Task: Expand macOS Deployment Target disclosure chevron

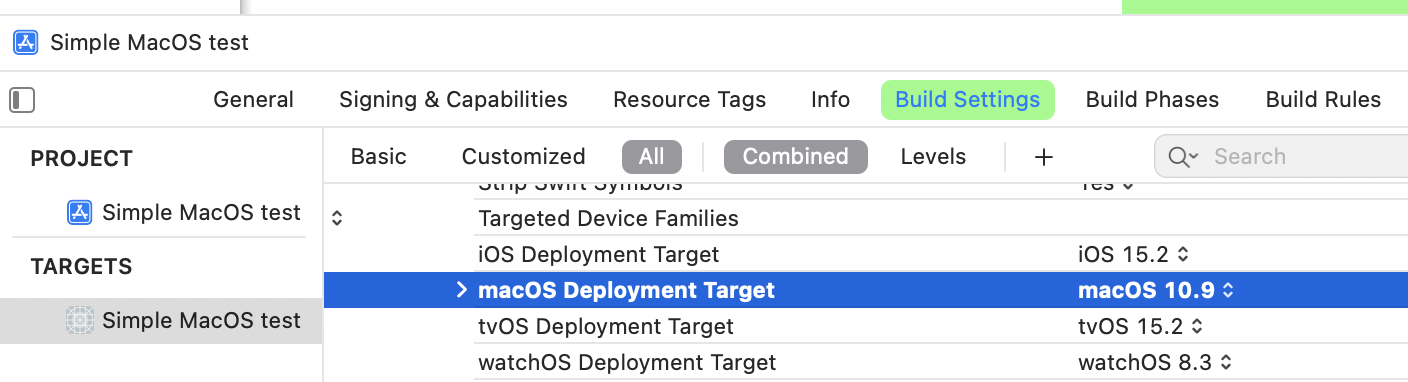Action: click(461, 290)
